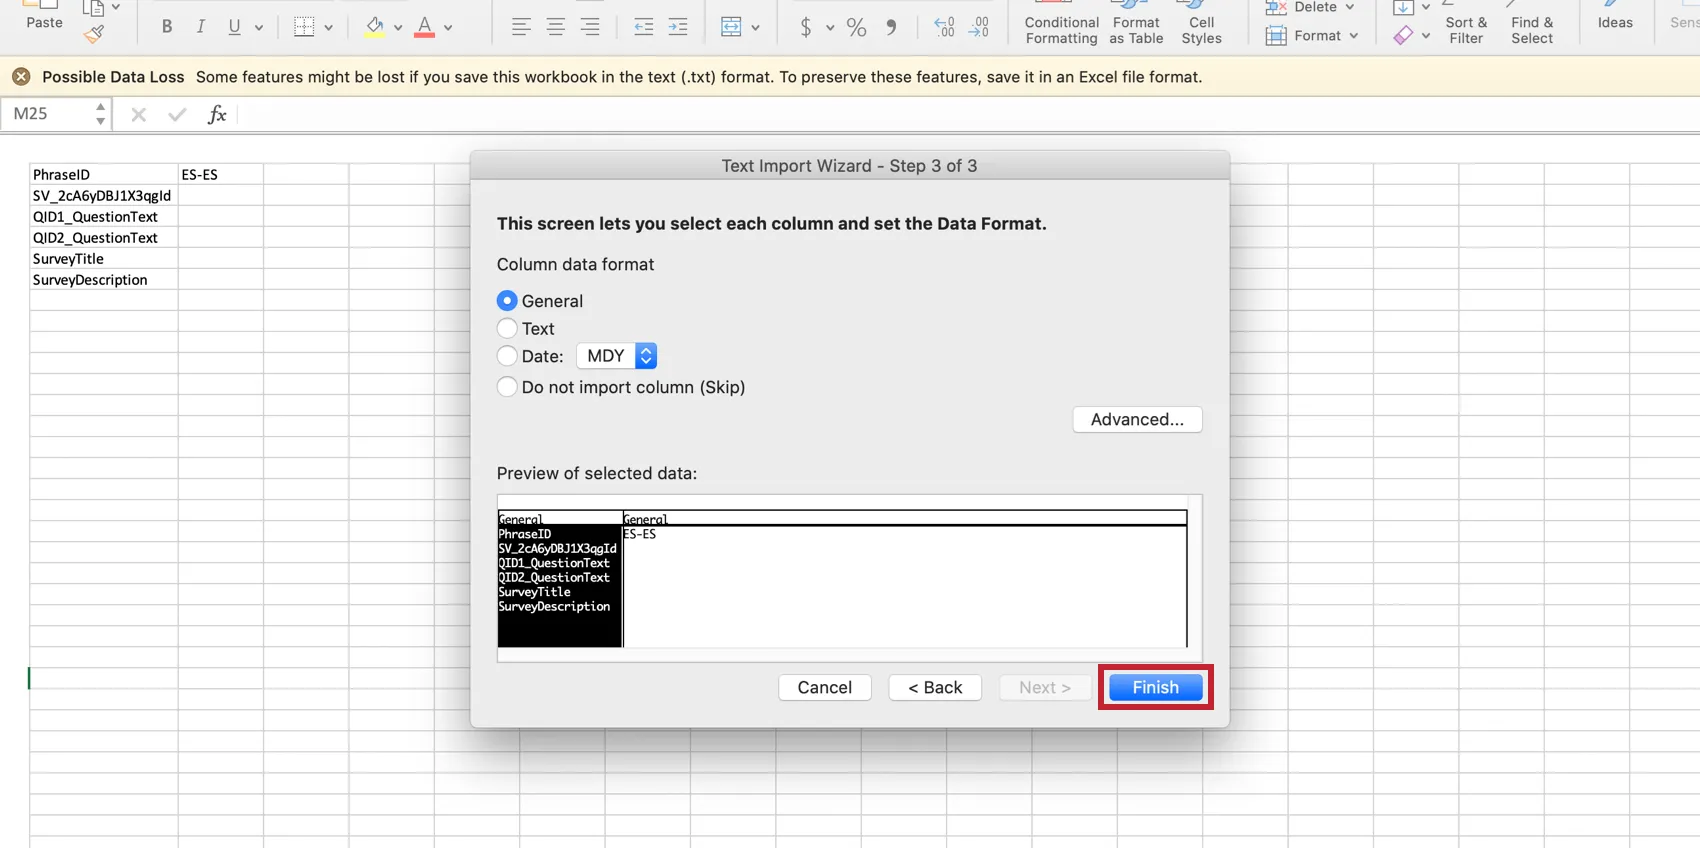Apply percent style
Screen dimensions: 1700x848
coord(857,27)
